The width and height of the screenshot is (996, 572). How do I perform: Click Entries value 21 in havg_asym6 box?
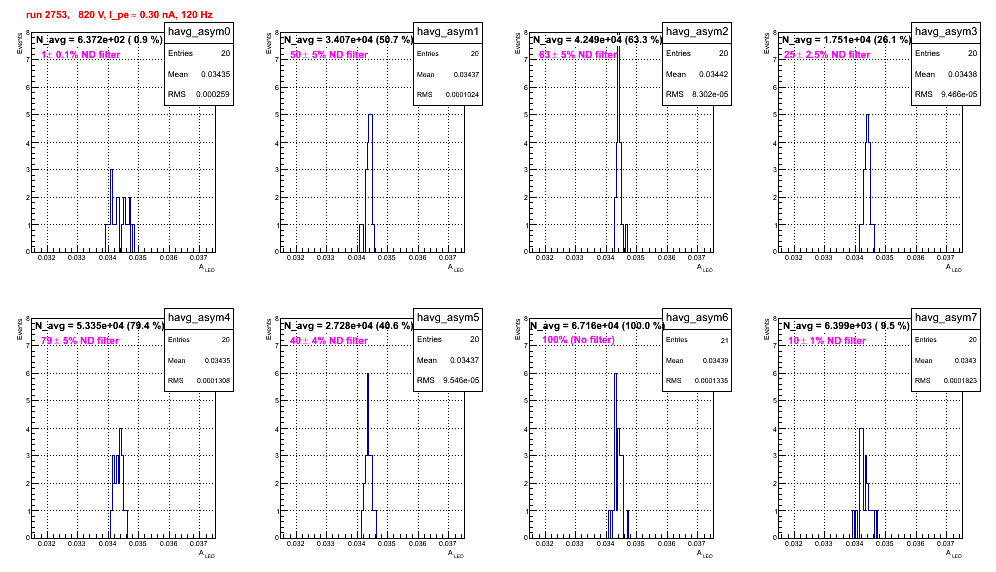coord(724,341)
